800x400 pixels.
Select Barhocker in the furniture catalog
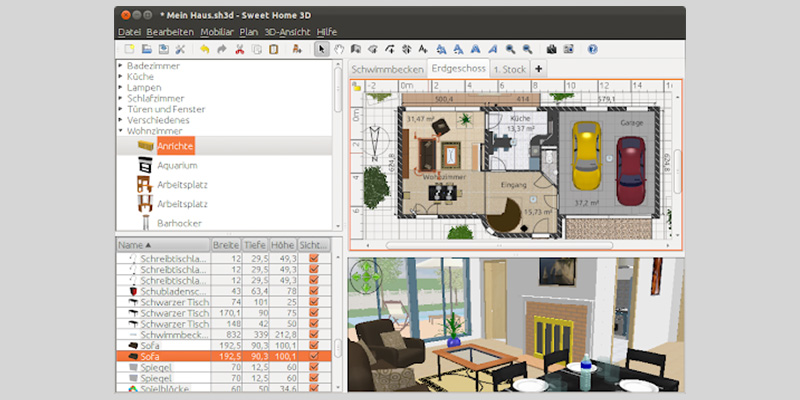[x=179, y=223]
